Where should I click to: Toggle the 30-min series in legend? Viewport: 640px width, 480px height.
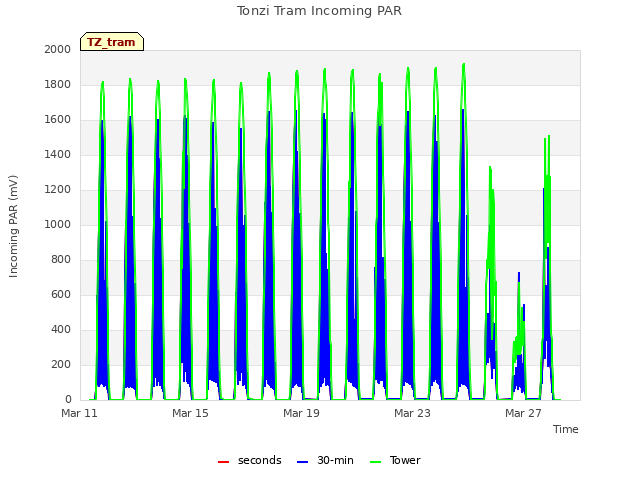coord(325,460)
